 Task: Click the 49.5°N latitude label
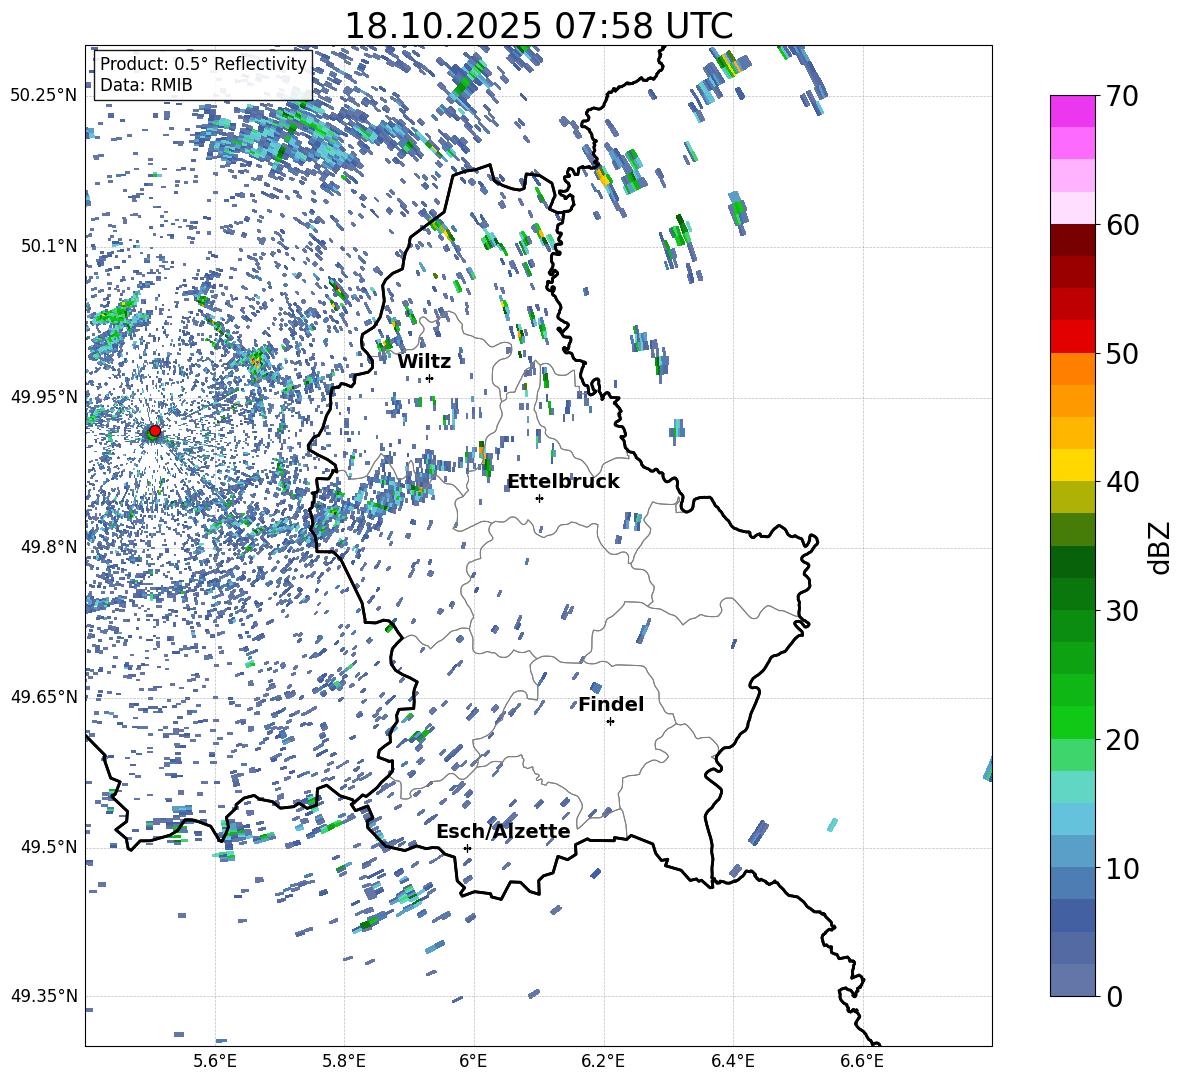tap(50, 846)
